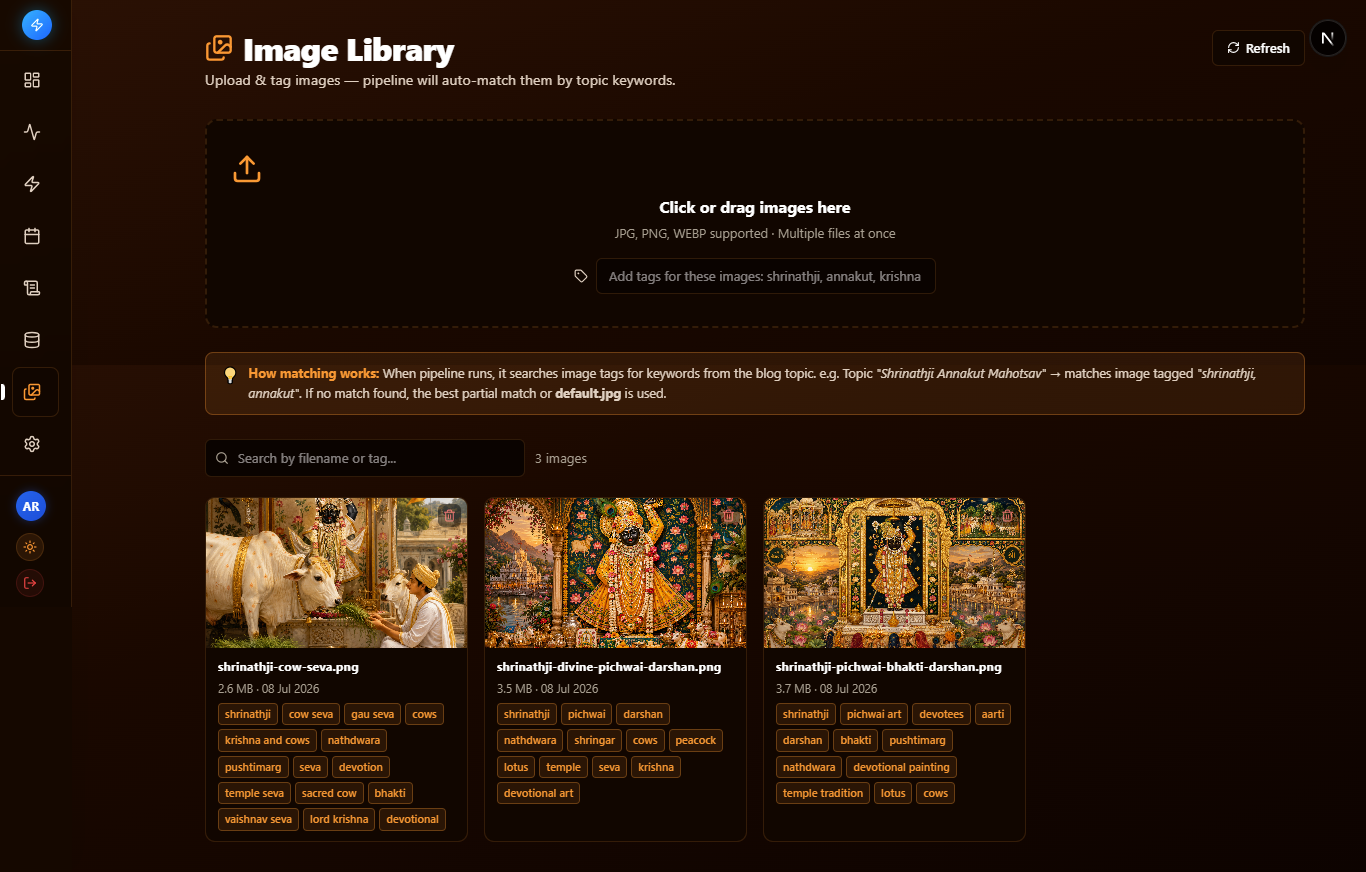Click the 'lord krishna' tag

(x=339, y=819)
